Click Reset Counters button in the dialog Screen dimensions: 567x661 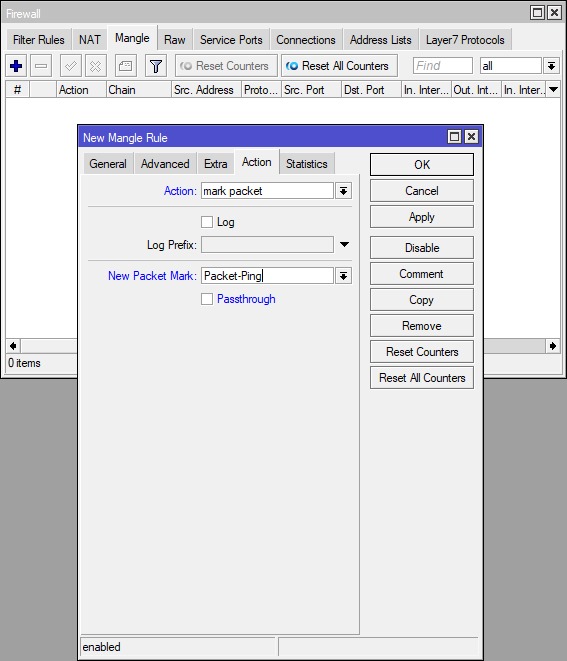(x=422, y=352)
